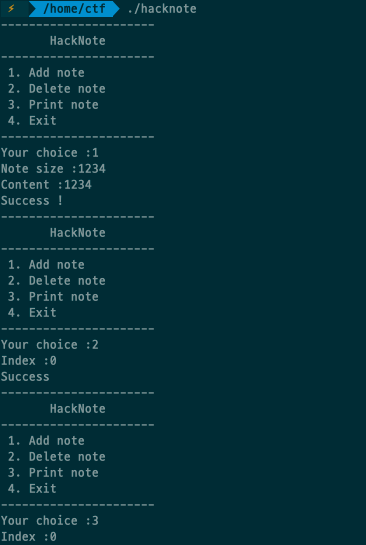Screen dimensions: 366x545
Task: Click the "Your choice :3" line
Action: coord(50,520)
